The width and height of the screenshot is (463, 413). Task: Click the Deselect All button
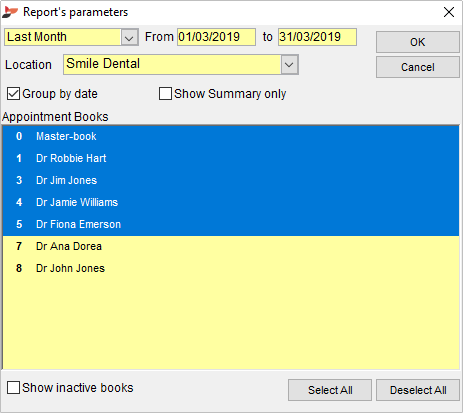[418, 390]
